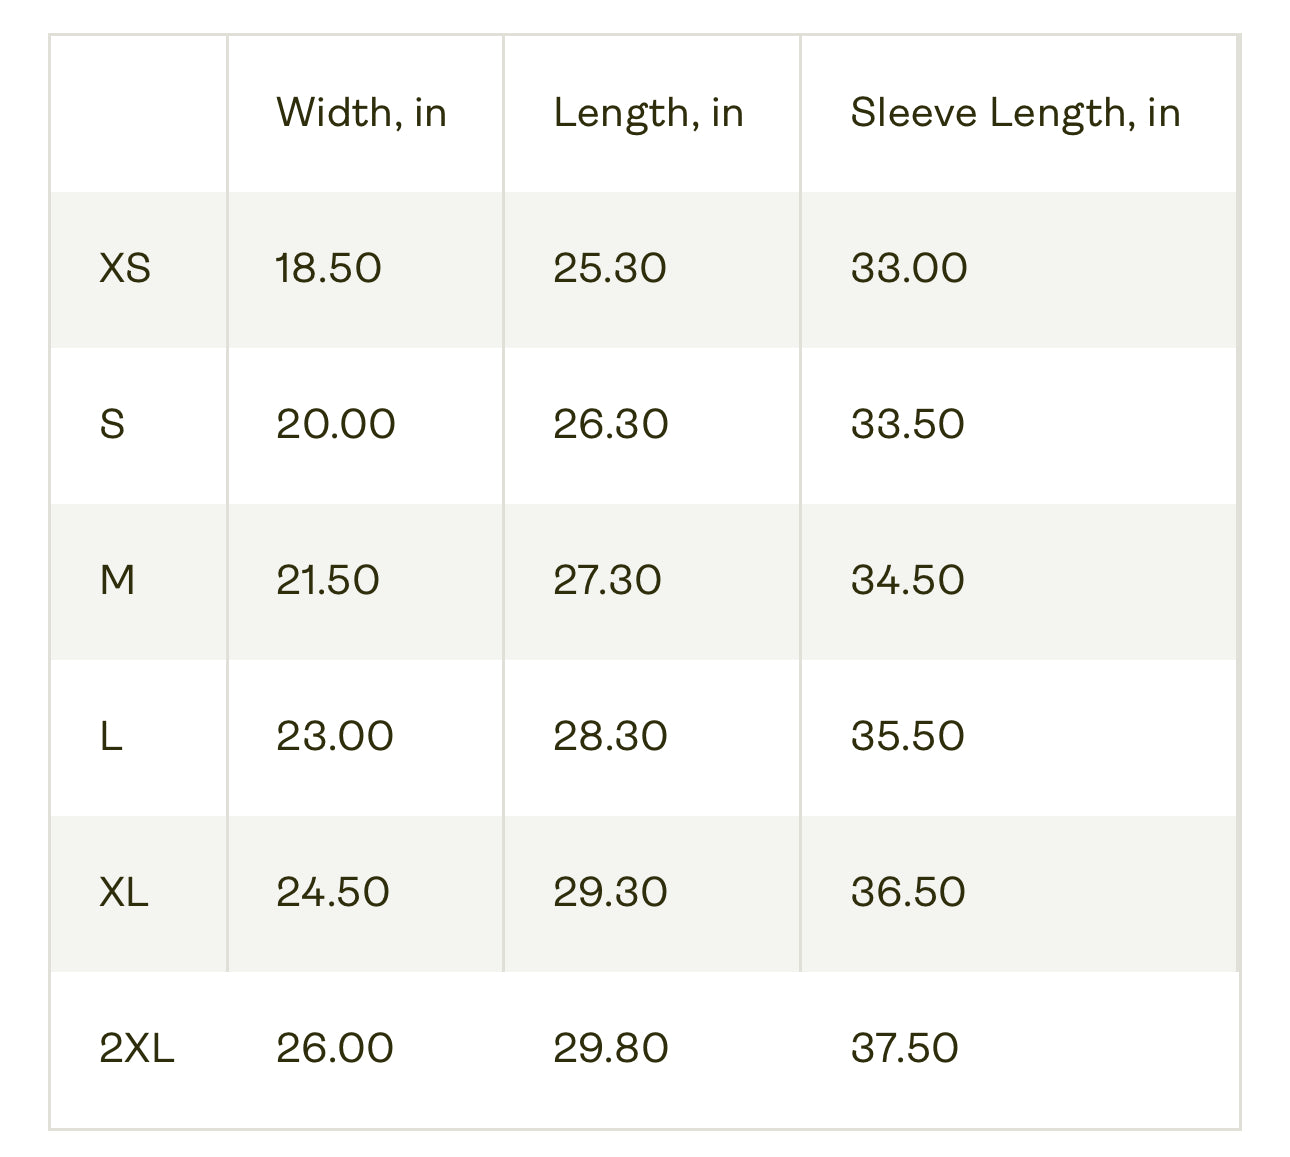Screen dimensions: 1290x1157
Task: Select the 2XL size row label
Action: [137, 1048]
